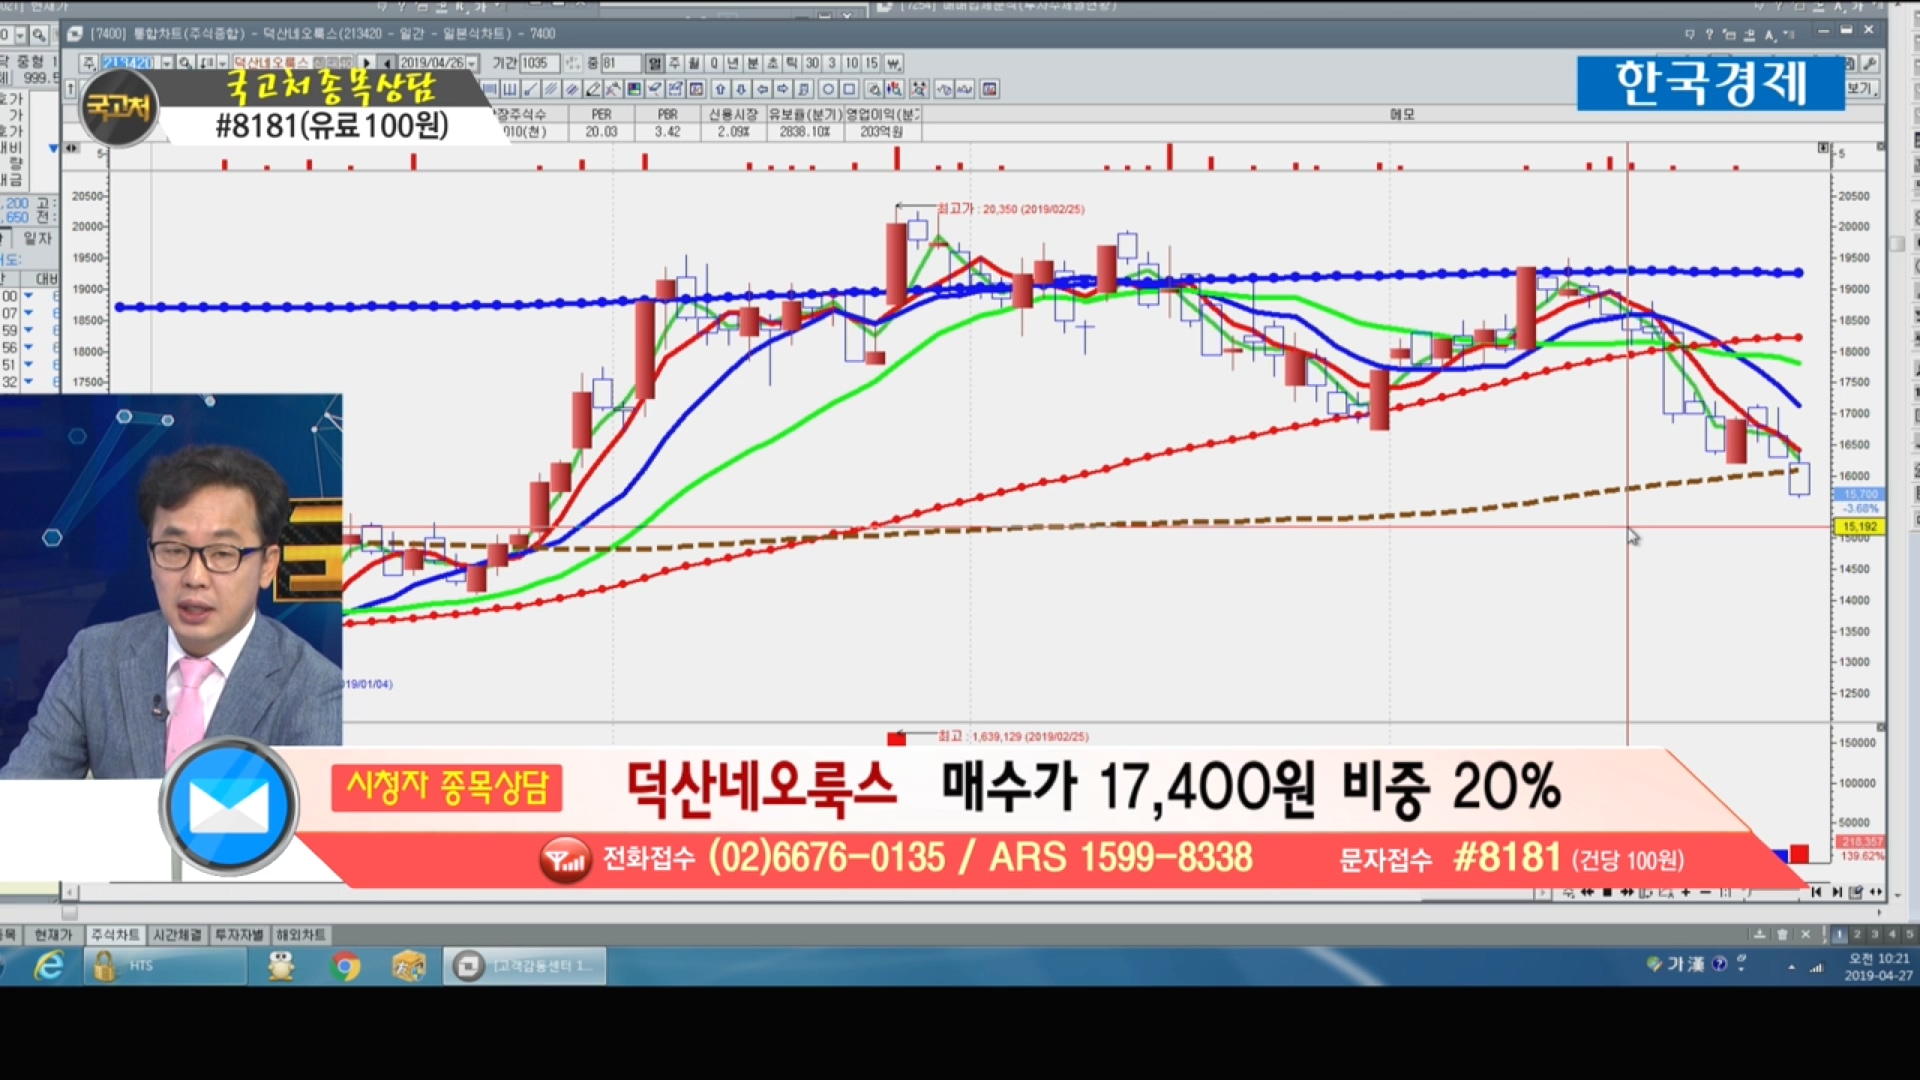Toggle the weekly 주 period button
The width and height of the screenshot is (1920, 1080).
(675, 63)
